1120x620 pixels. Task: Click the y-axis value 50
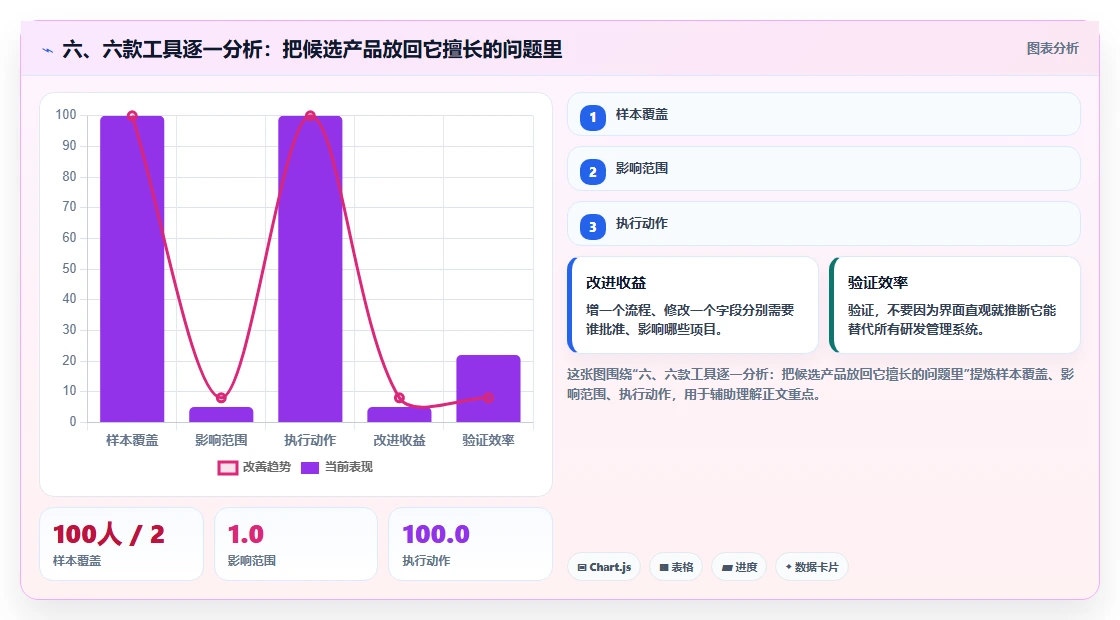[x=69, y=269]
